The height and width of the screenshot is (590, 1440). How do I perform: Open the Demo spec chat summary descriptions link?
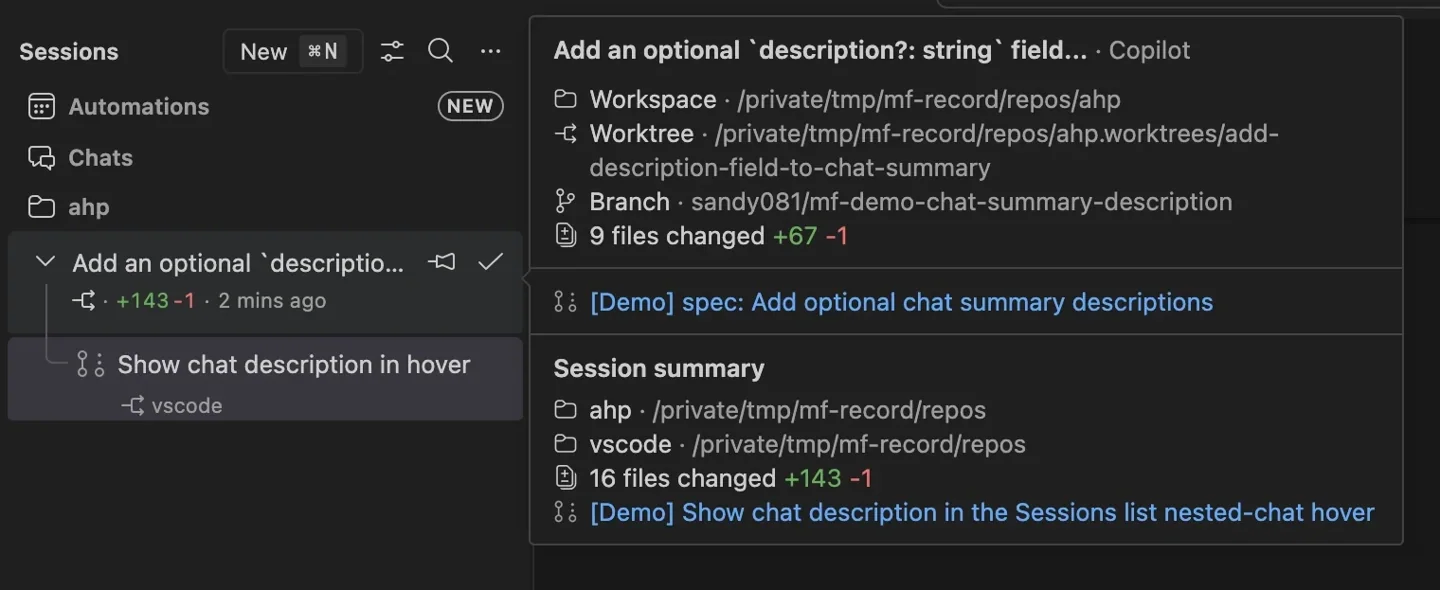pyautogui.click(x=901, y=302)
